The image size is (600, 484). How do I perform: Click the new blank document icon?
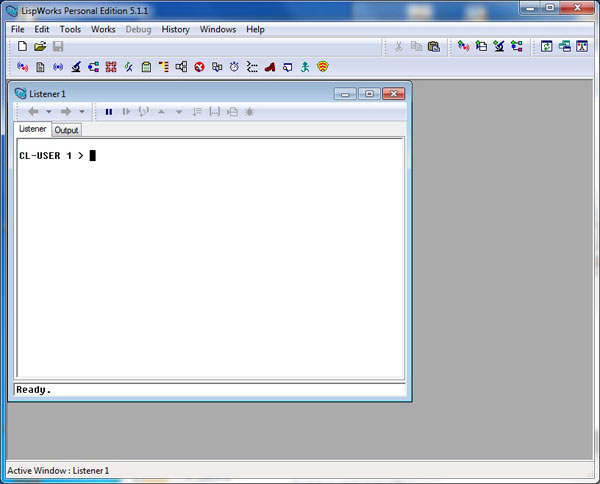22,47
